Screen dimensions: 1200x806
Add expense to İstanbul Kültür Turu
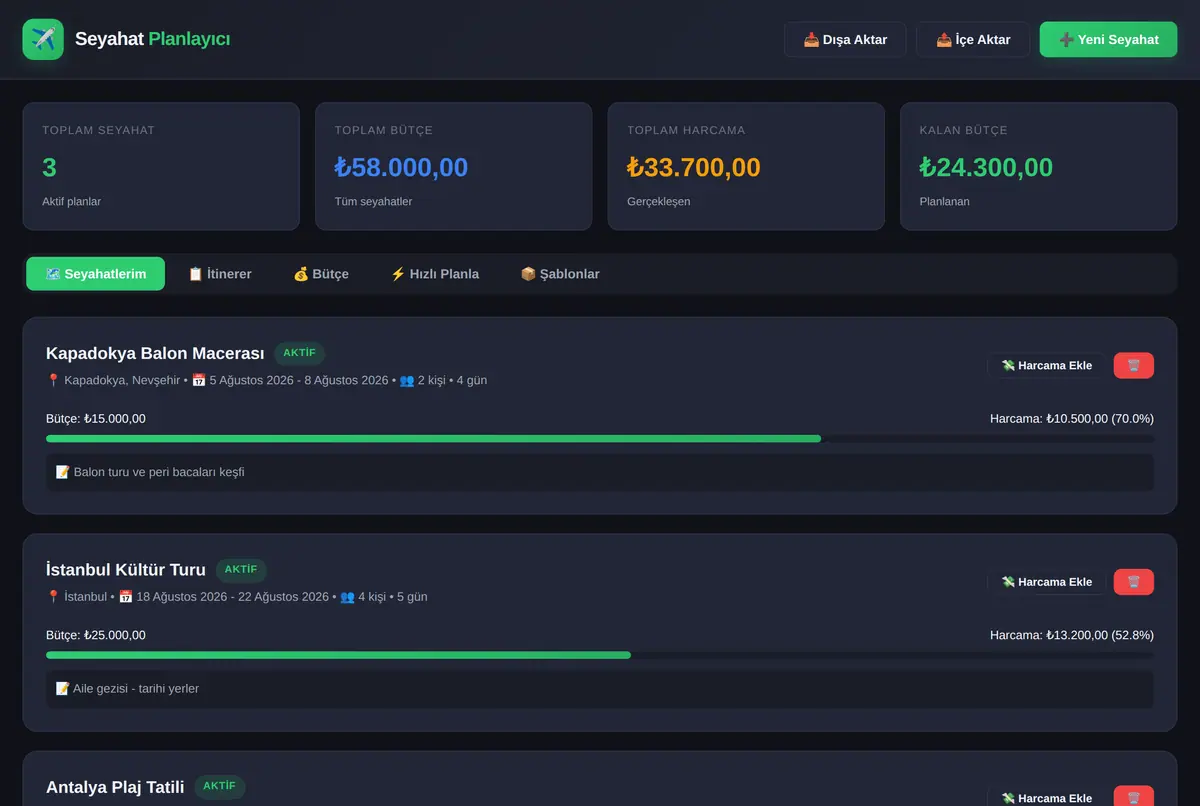pyautogui.click(x=1047, y=582)
